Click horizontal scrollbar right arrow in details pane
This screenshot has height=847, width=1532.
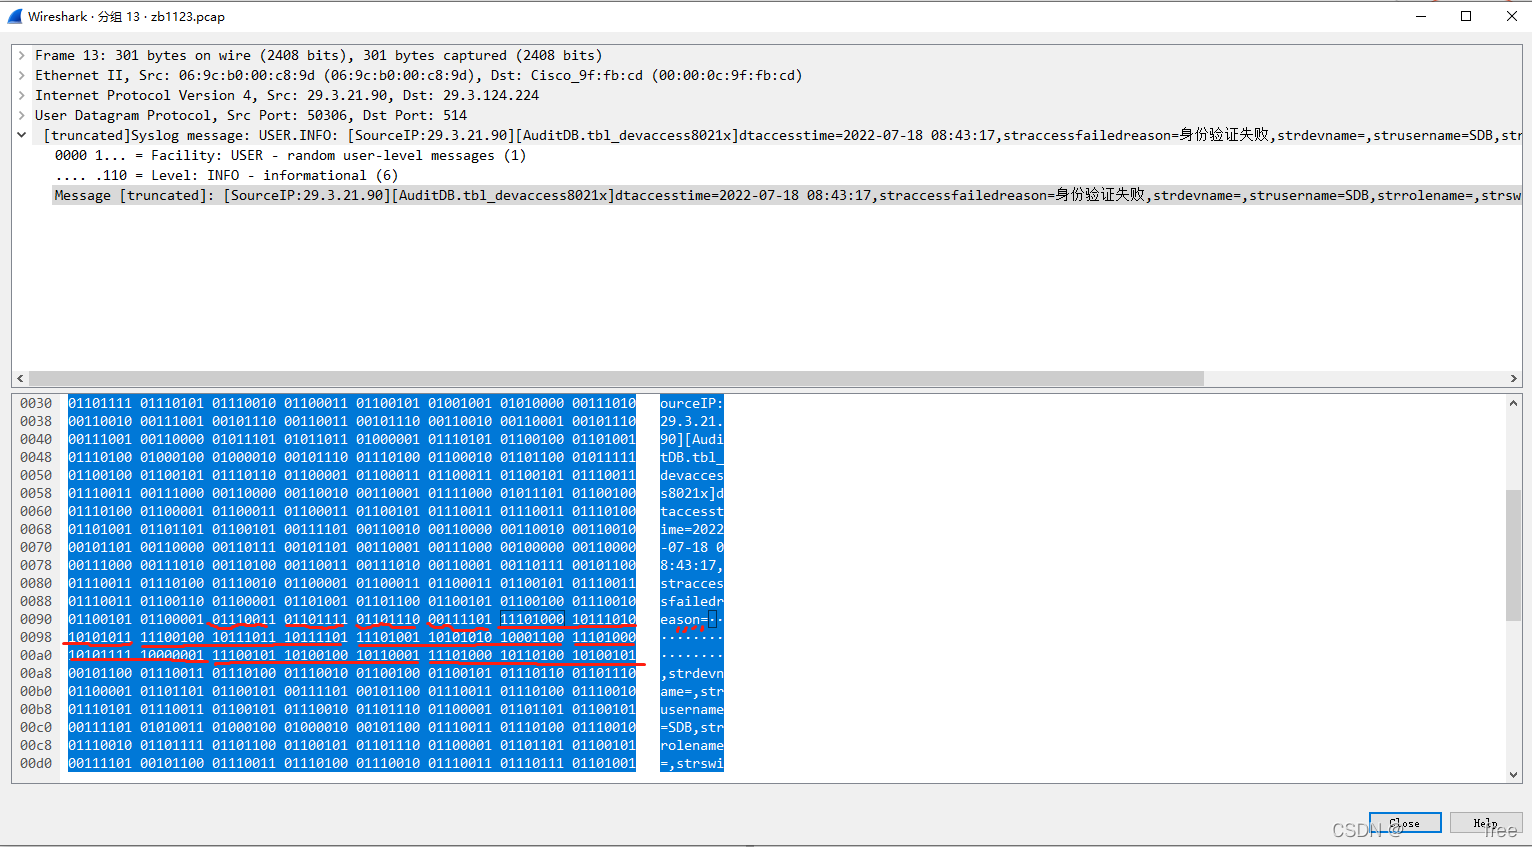[1514, 379]
